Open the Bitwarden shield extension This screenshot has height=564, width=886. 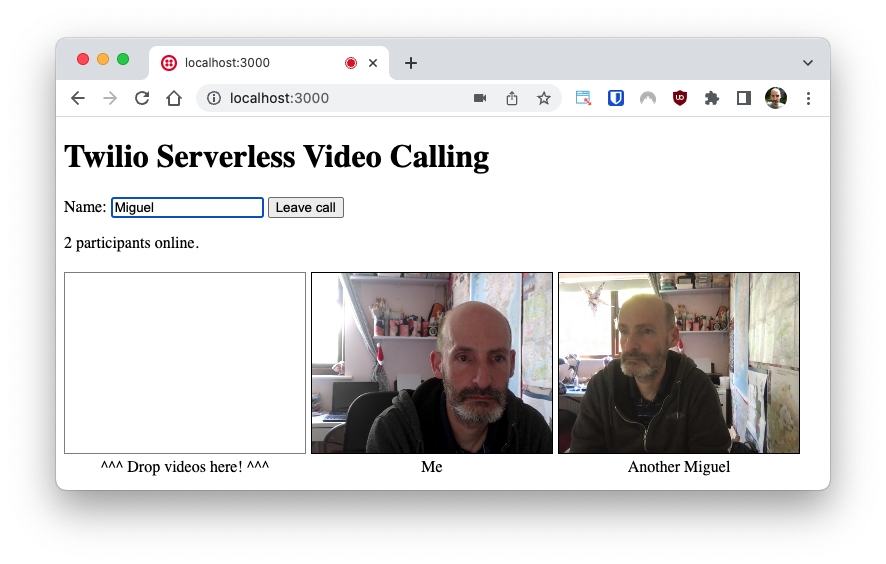(615, 98)
